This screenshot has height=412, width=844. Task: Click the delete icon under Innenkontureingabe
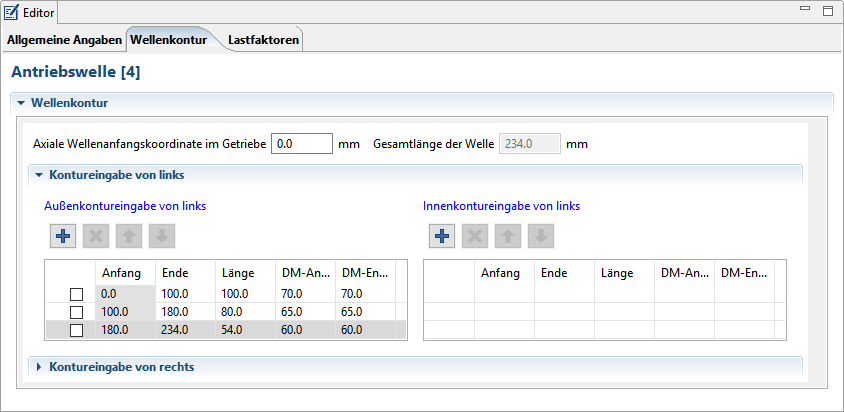[x=476, y=236]
